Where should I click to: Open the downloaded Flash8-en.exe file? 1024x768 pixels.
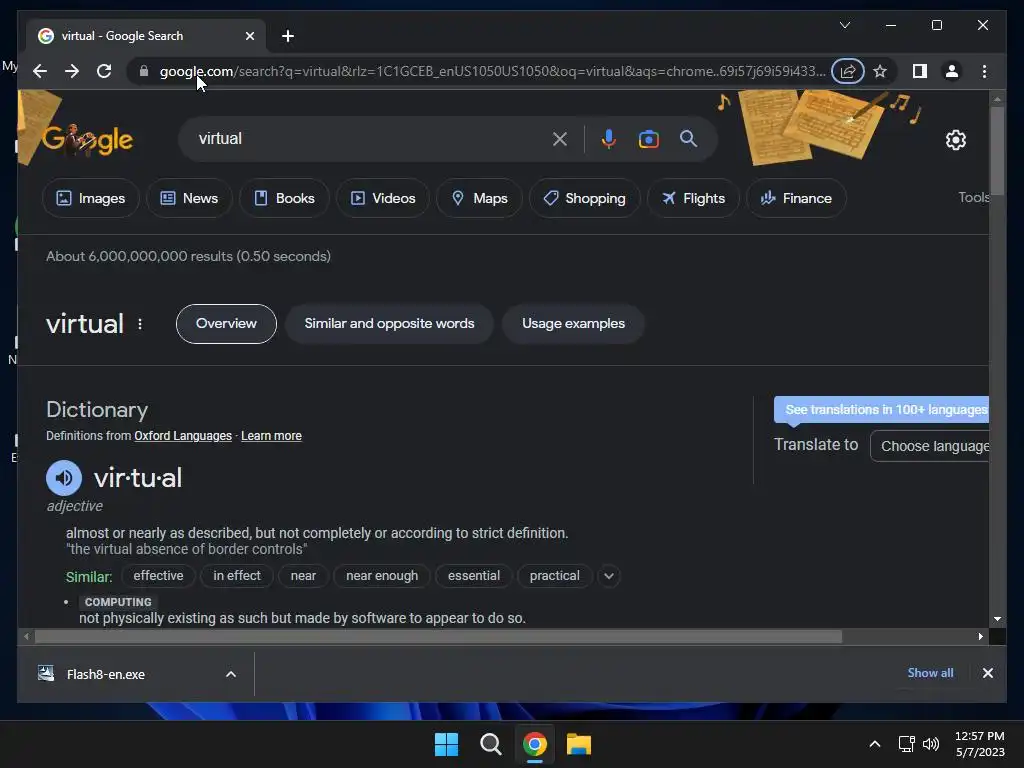coord(106,674)
